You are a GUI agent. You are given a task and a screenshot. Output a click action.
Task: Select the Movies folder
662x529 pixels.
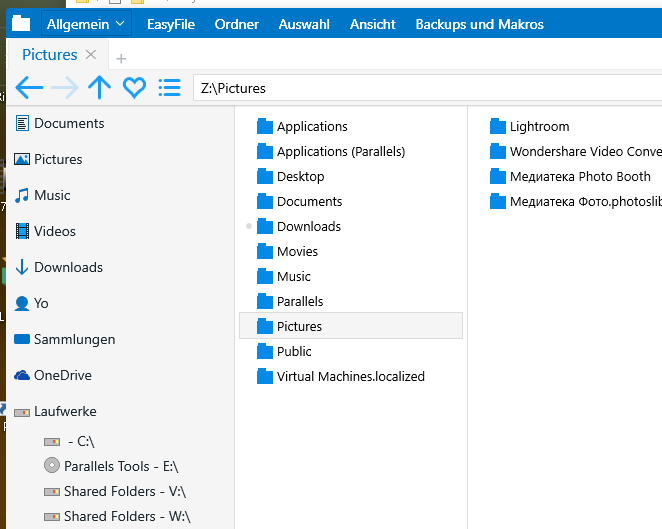pyautogui.click(x=288, y=251)
